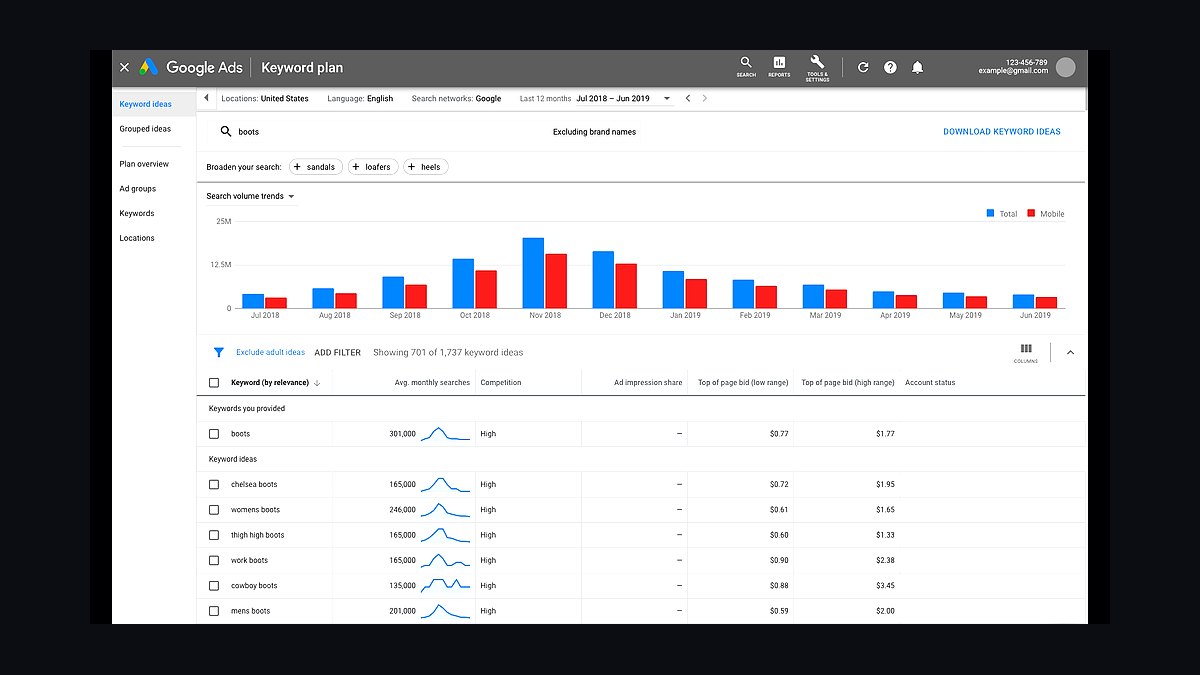Viewport: 1200px width, 675px height.
Task: Open the Ad groups section
Action: point(138,189)
